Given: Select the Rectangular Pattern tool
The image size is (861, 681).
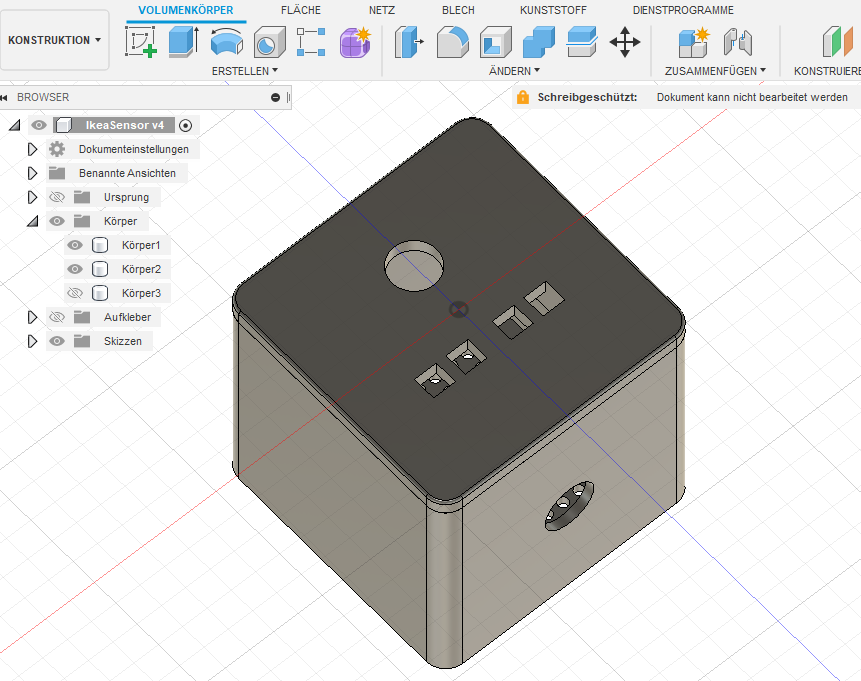Looking at the screenshot, I should [311, 42].
